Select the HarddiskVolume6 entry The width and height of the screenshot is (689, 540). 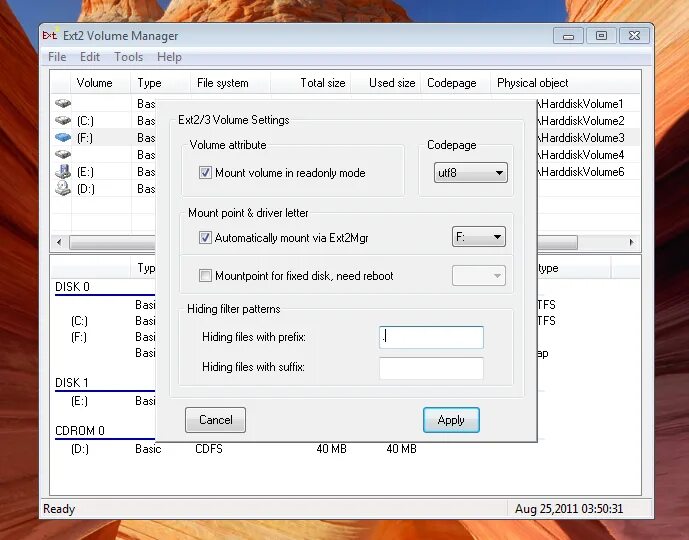[x=580, y=172]
